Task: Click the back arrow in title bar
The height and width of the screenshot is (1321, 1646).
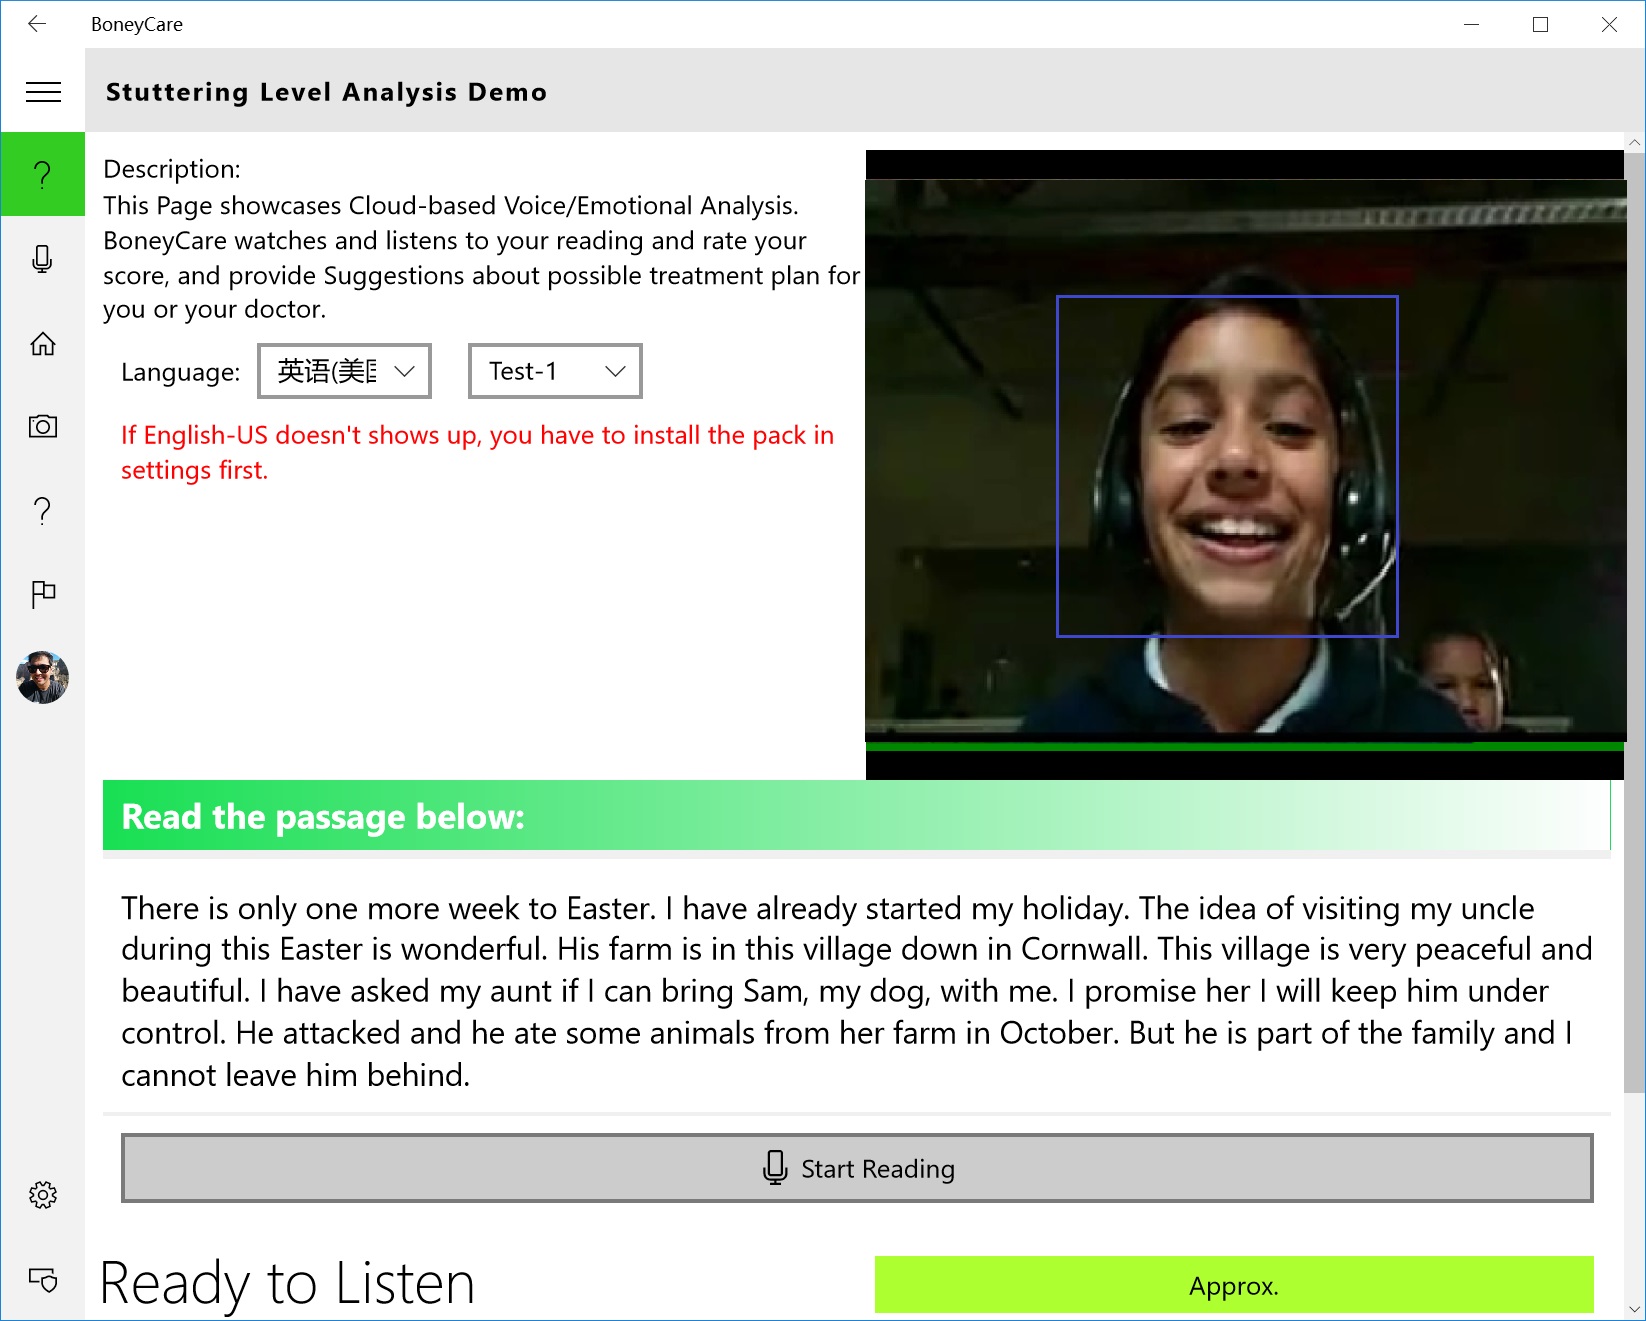Action: [37, 24]
